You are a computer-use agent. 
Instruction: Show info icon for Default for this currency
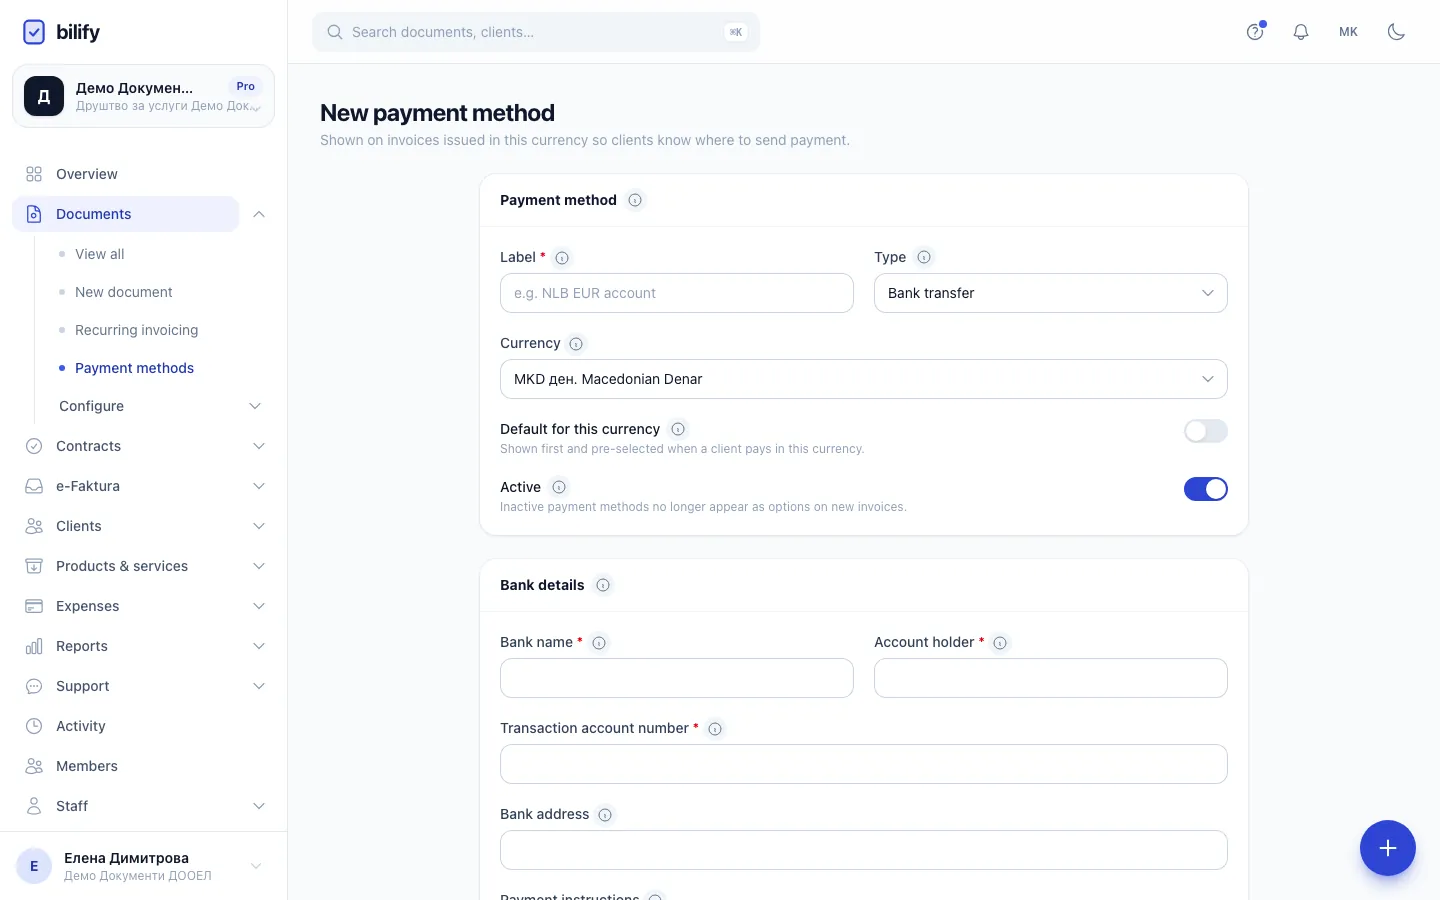click(x=678, y=429)
